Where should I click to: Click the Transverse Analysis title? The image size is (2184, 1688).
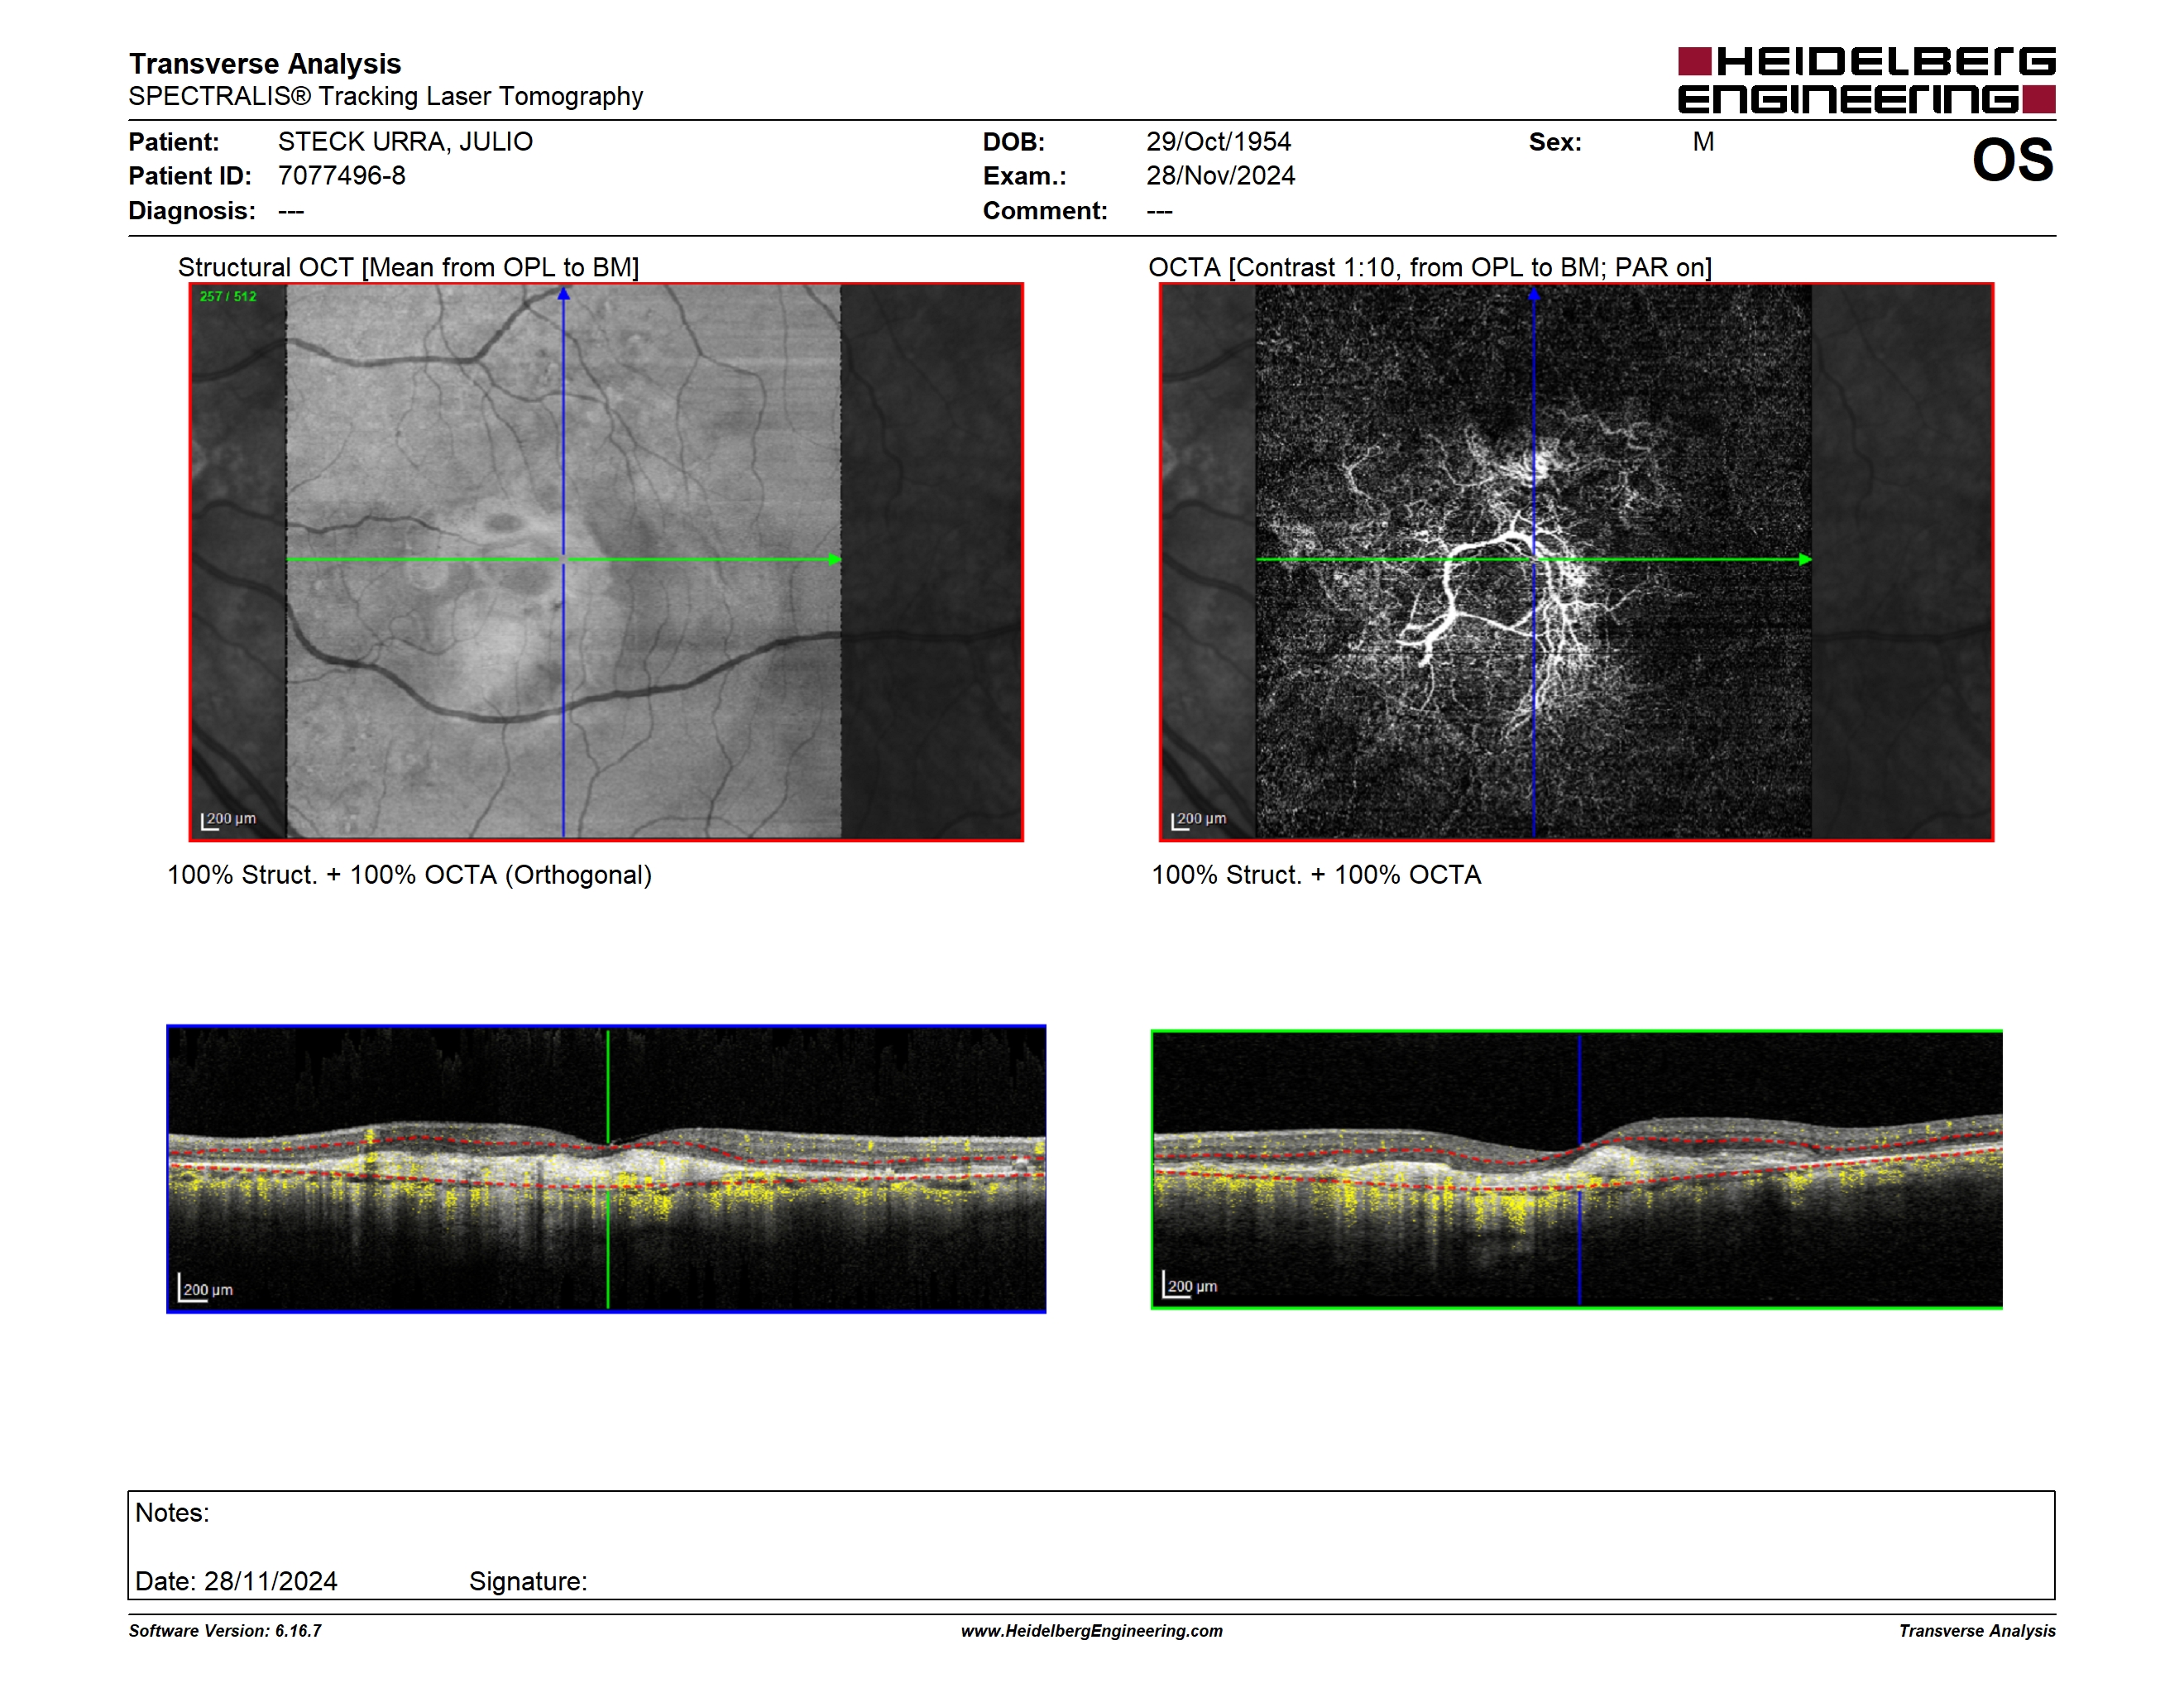click(x=265, y=64)
